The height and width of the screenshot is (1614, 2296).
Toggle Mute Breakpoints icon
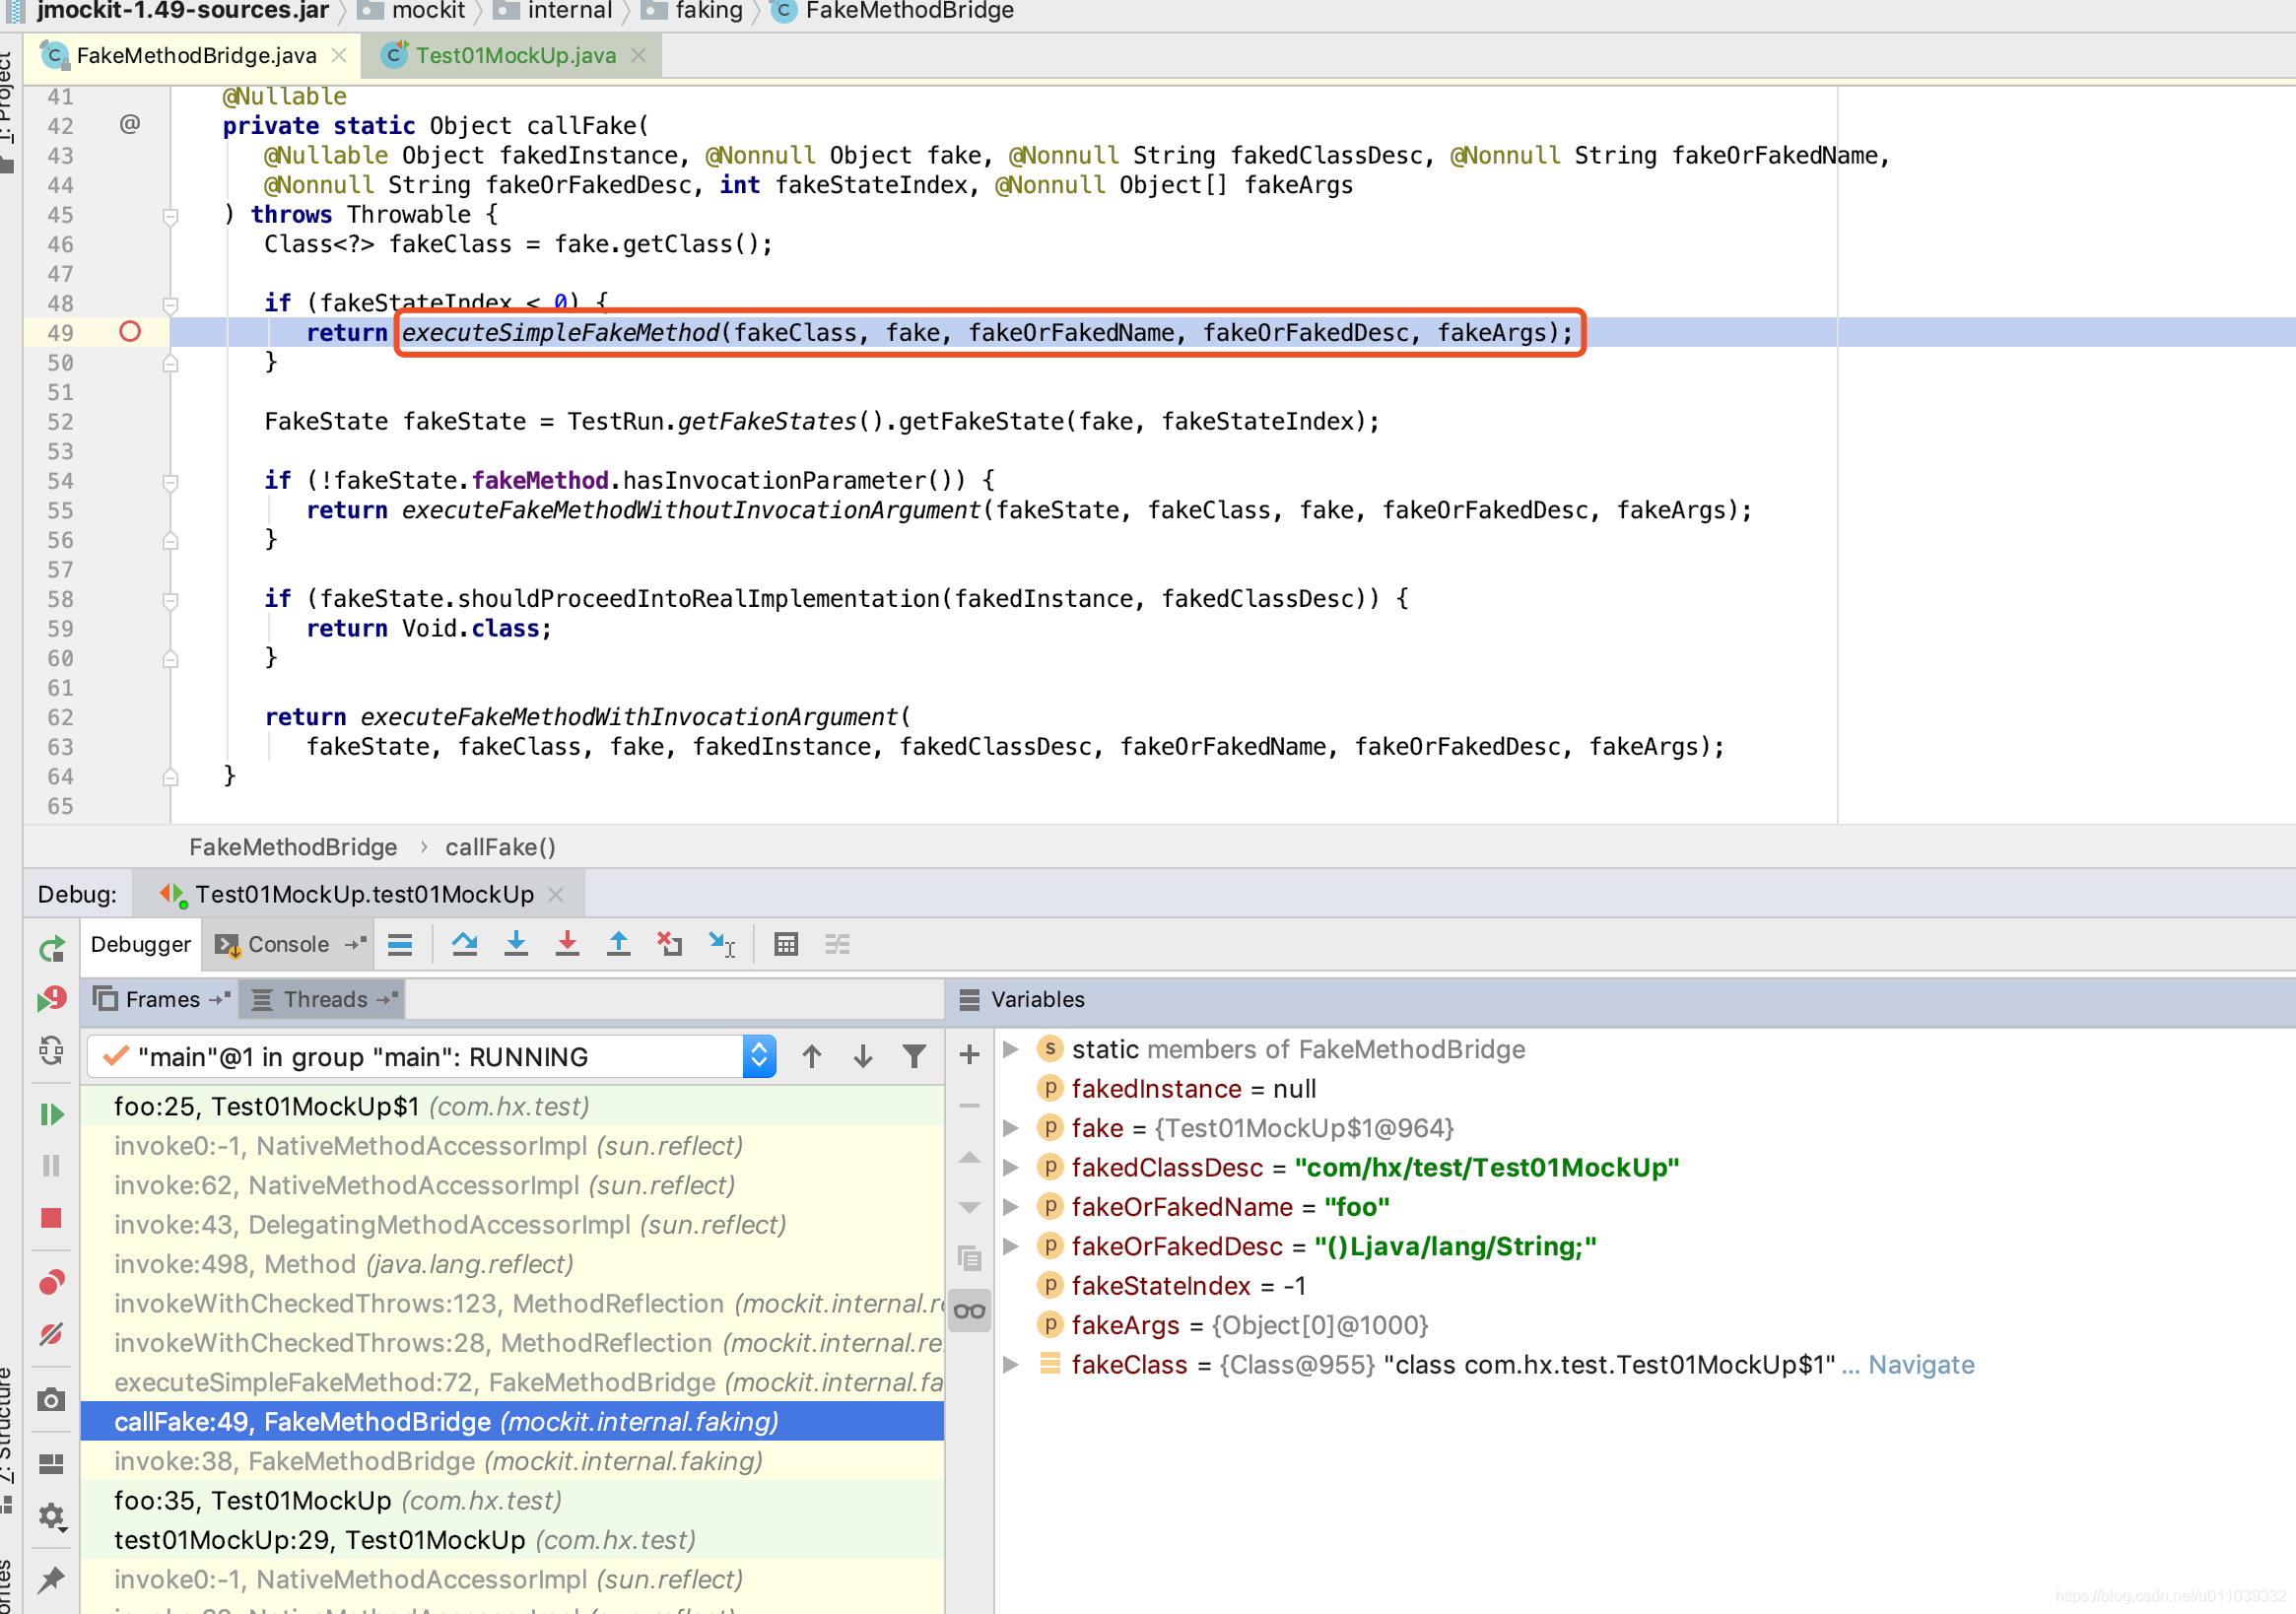coord(51,1334)
